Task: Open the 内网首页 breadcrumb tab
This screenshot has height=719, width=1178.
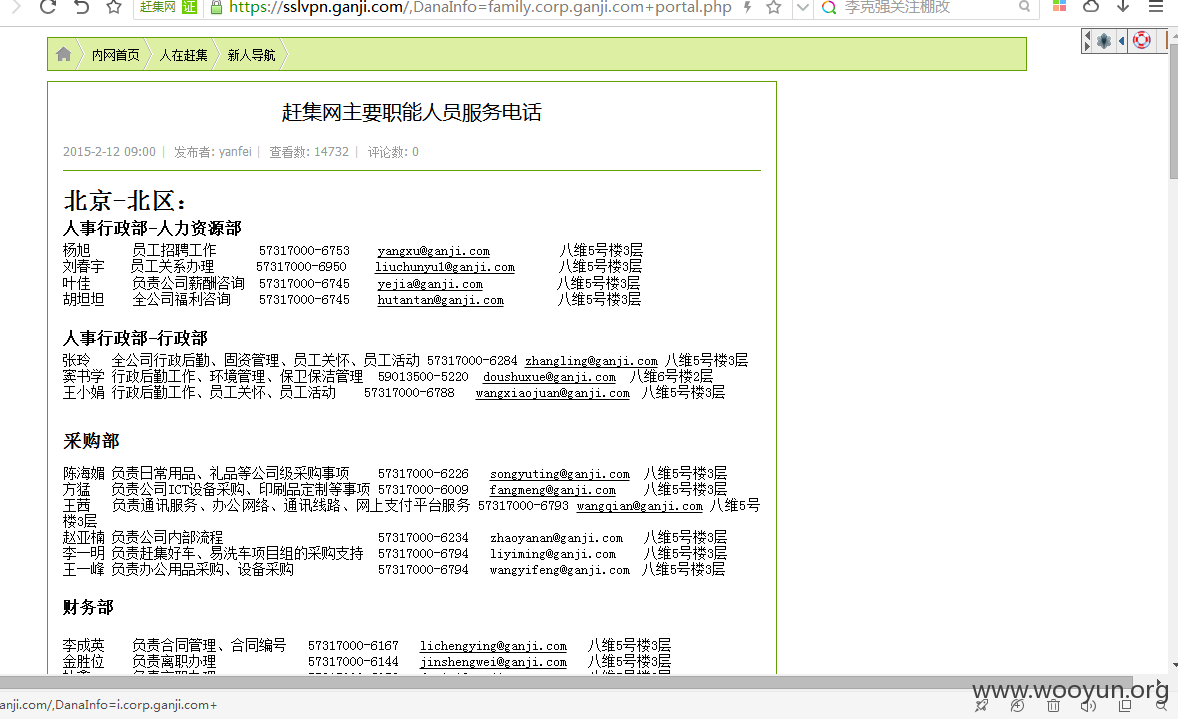Action: tap(116, 55)
